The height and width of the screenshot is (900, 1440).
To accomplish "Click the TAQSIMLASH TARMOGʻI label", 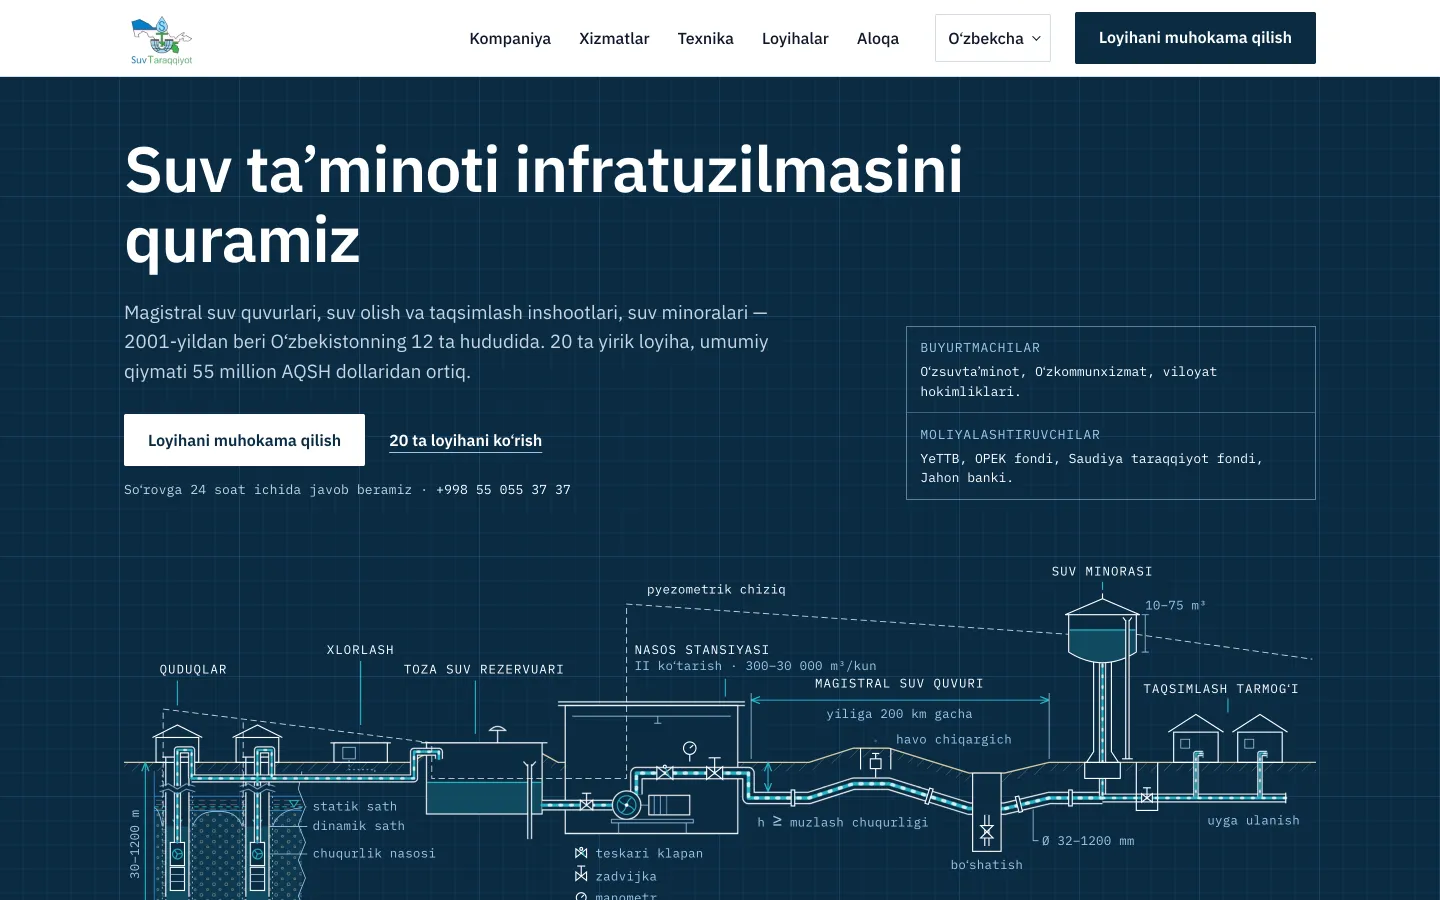I will pyautogui.click(x=1221, y=689).
